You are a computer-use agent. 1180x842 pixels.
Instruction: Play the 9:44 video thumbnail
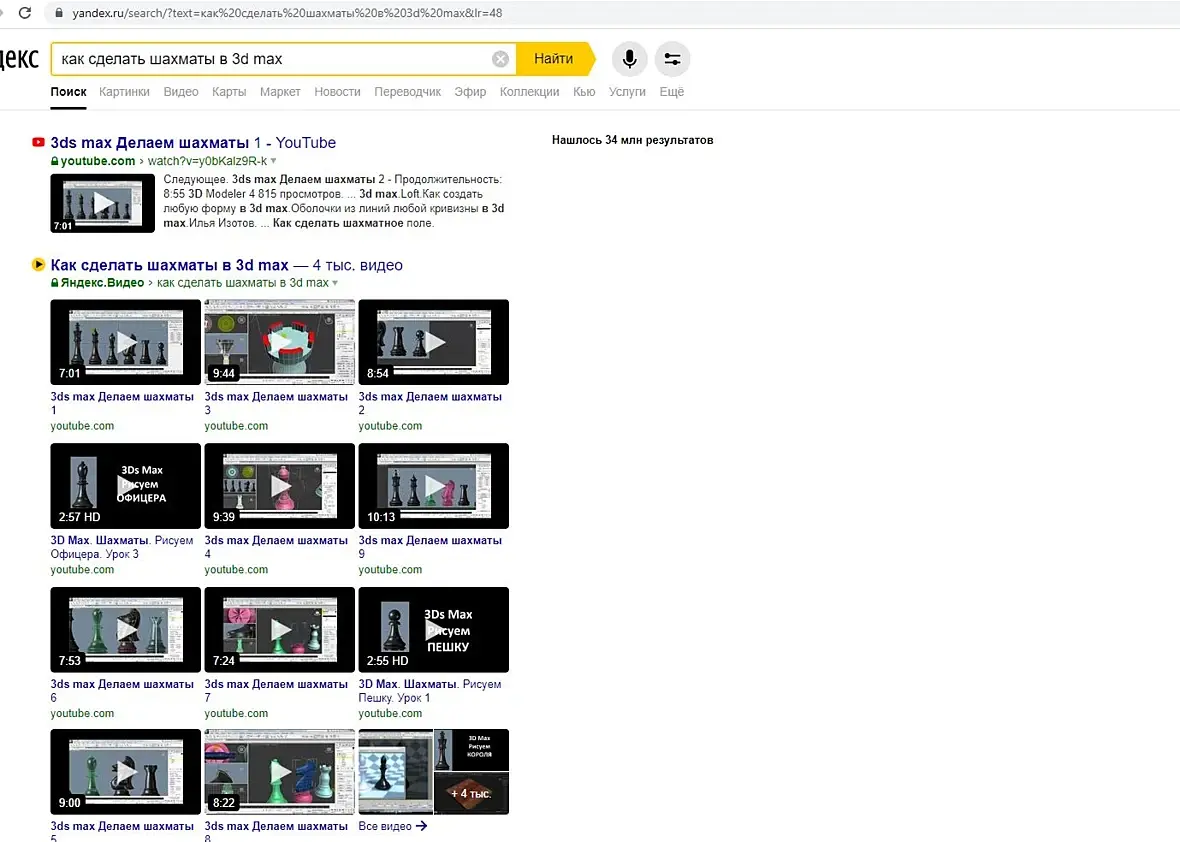(279, 342)
